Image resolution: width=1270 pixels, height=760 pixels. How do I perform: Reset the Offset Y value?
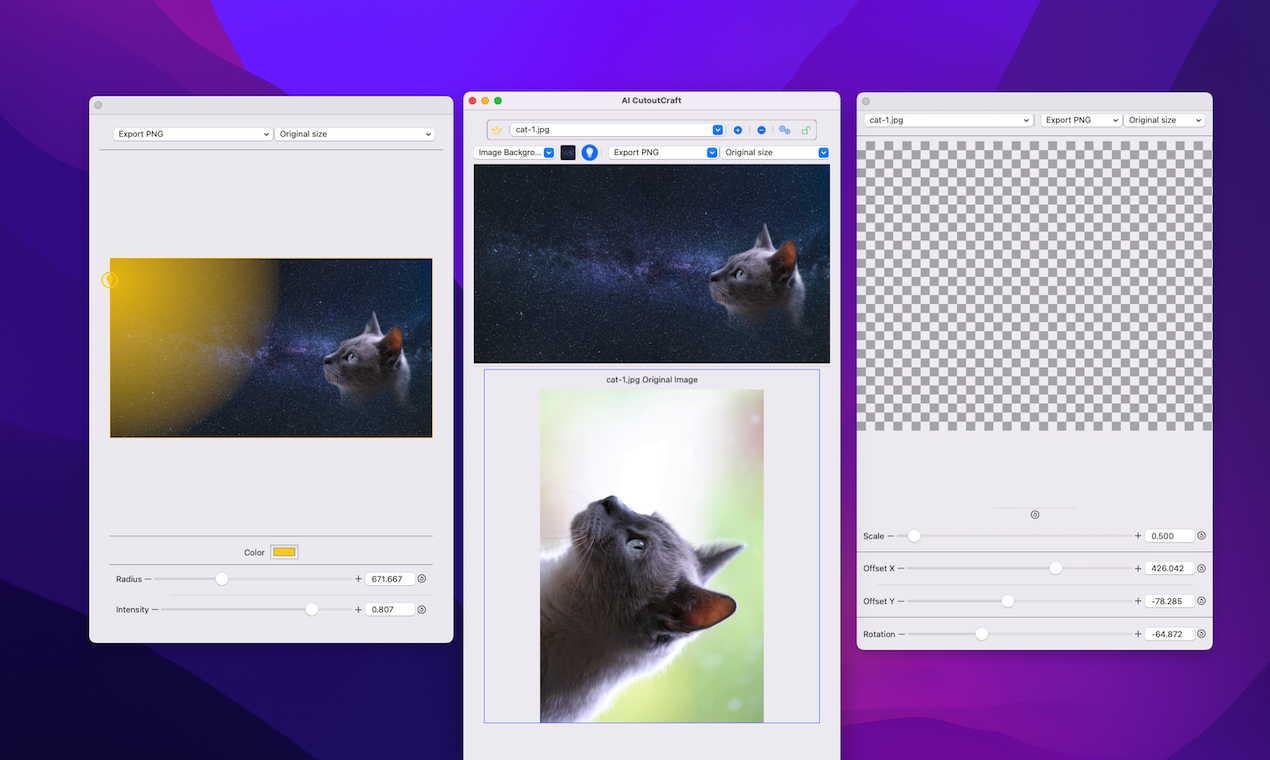[1201, 601]
